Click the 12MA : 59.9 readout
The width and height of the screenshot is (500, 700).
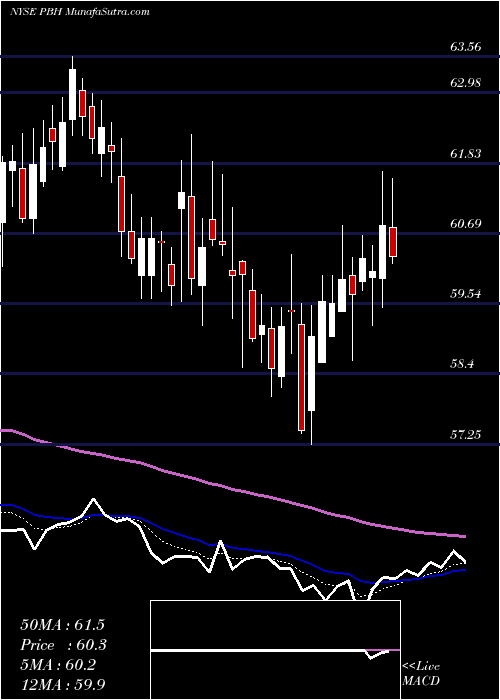tap(62, 685)
